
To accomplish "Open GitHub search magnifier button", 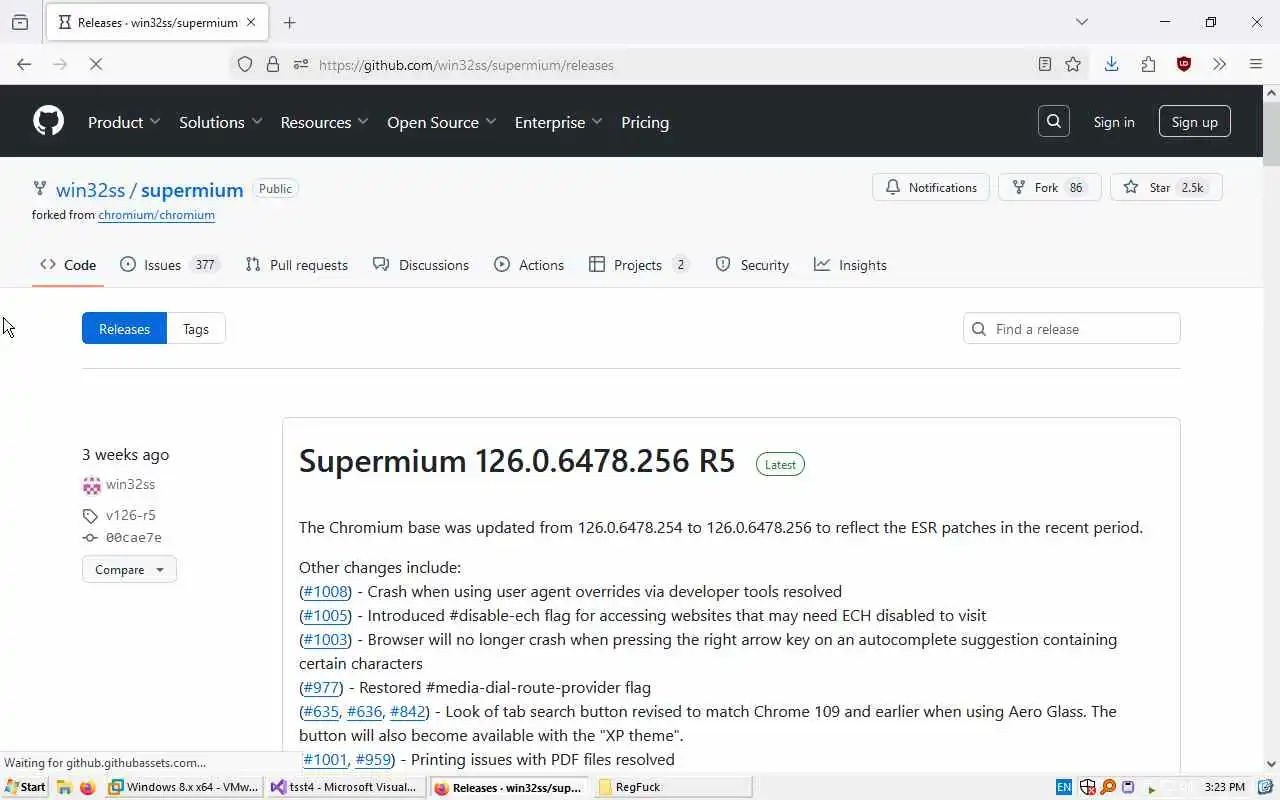I will click(x=1054, y=122).
